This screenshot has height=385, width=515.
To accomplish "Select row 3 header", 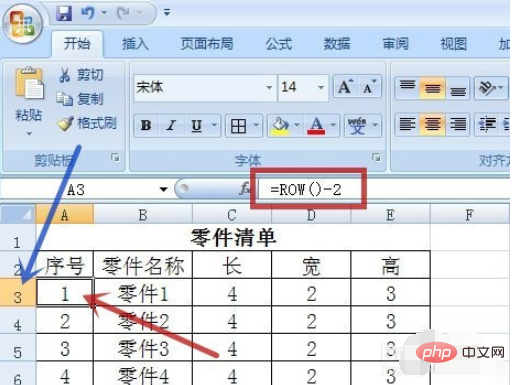I will pyautogui.click(x=18, y=293).
